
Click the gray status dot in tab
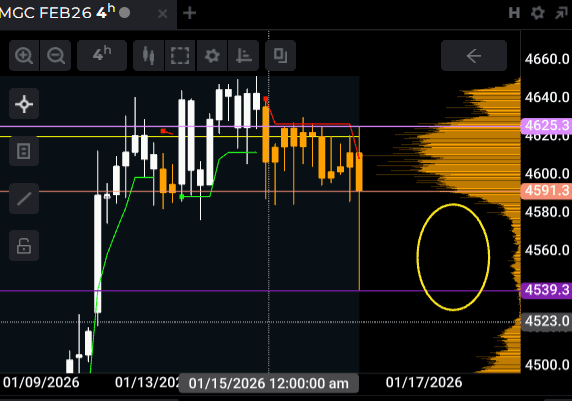click(124, 13)
